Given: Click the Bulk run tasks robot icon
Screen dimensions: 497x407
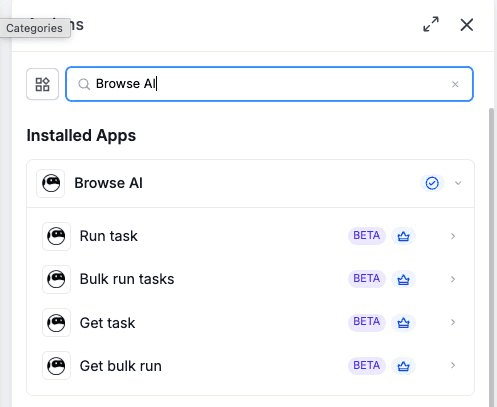Looking at the screenshot, I should pos(56,279).
